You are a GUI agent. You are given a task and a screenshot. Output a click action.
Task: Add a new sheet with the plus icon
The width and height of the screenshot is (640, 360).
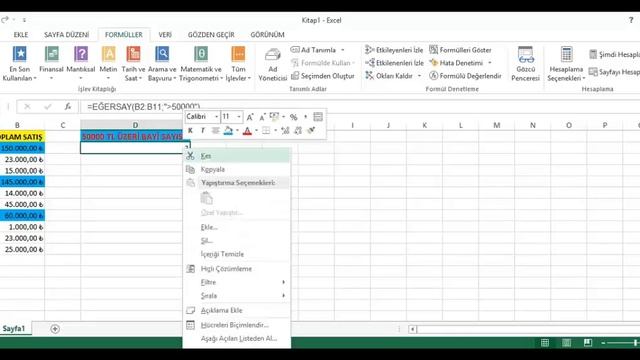click(x=55, y=329)
